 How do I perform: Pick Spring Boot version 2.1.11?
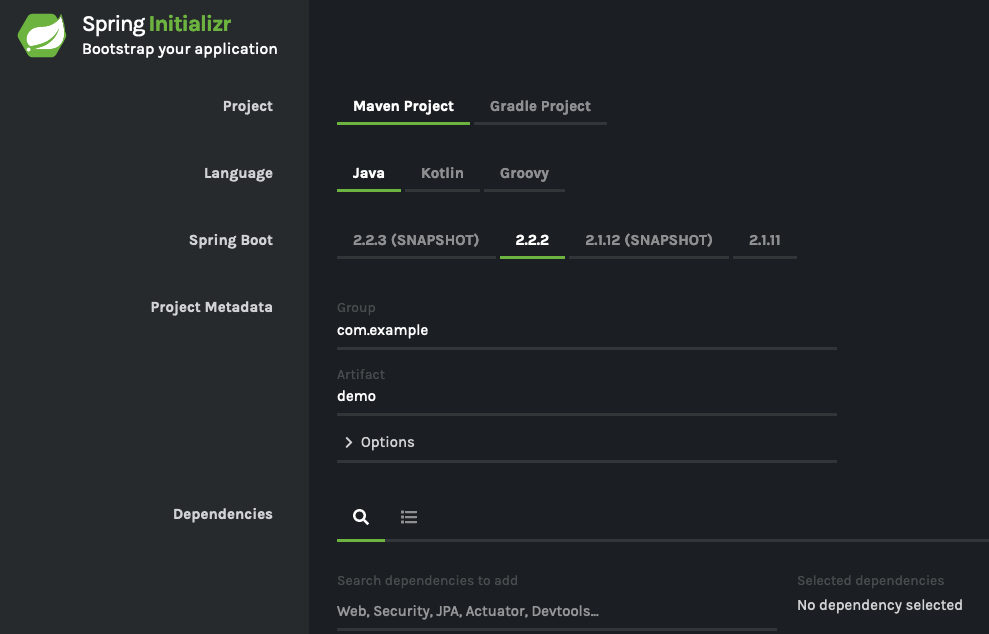[764, 240]
